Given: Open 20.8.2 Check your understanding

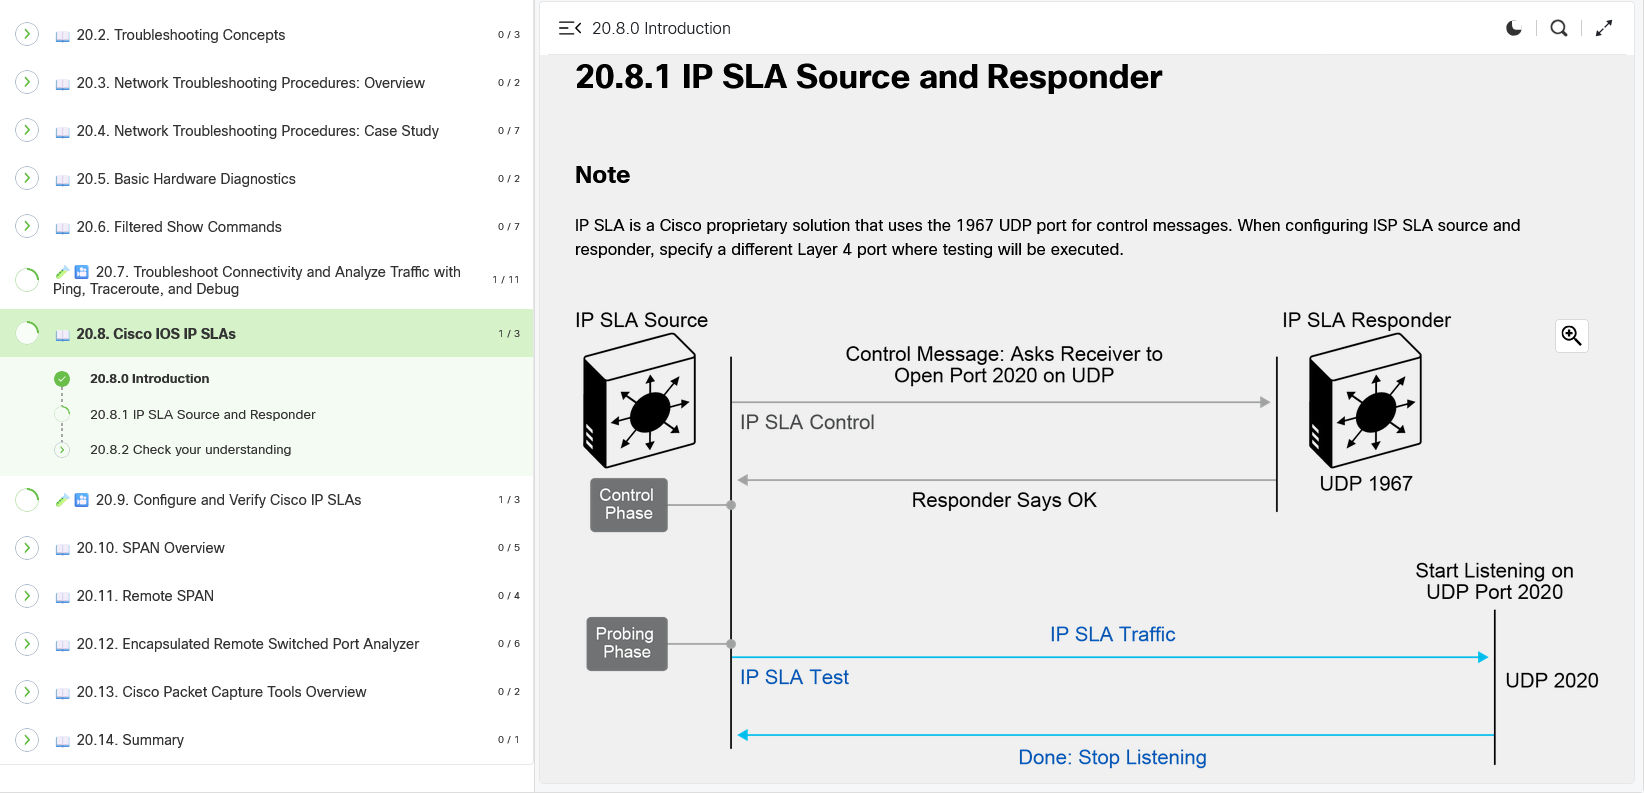Looking at the screenshot, I should 190,450.
